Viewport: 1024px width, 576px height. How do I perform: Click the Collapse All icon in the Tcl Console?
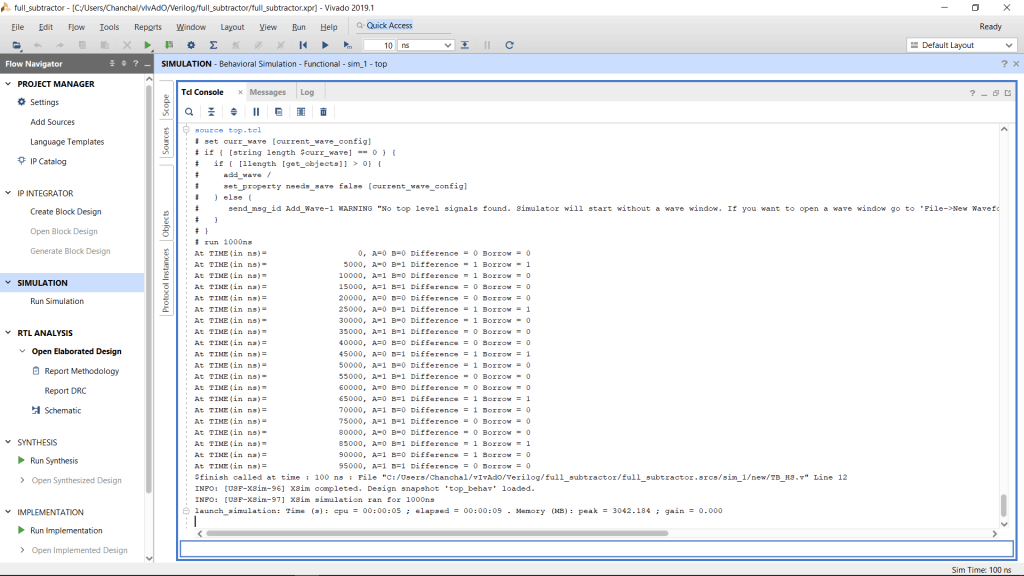click(x=211, y=112)
